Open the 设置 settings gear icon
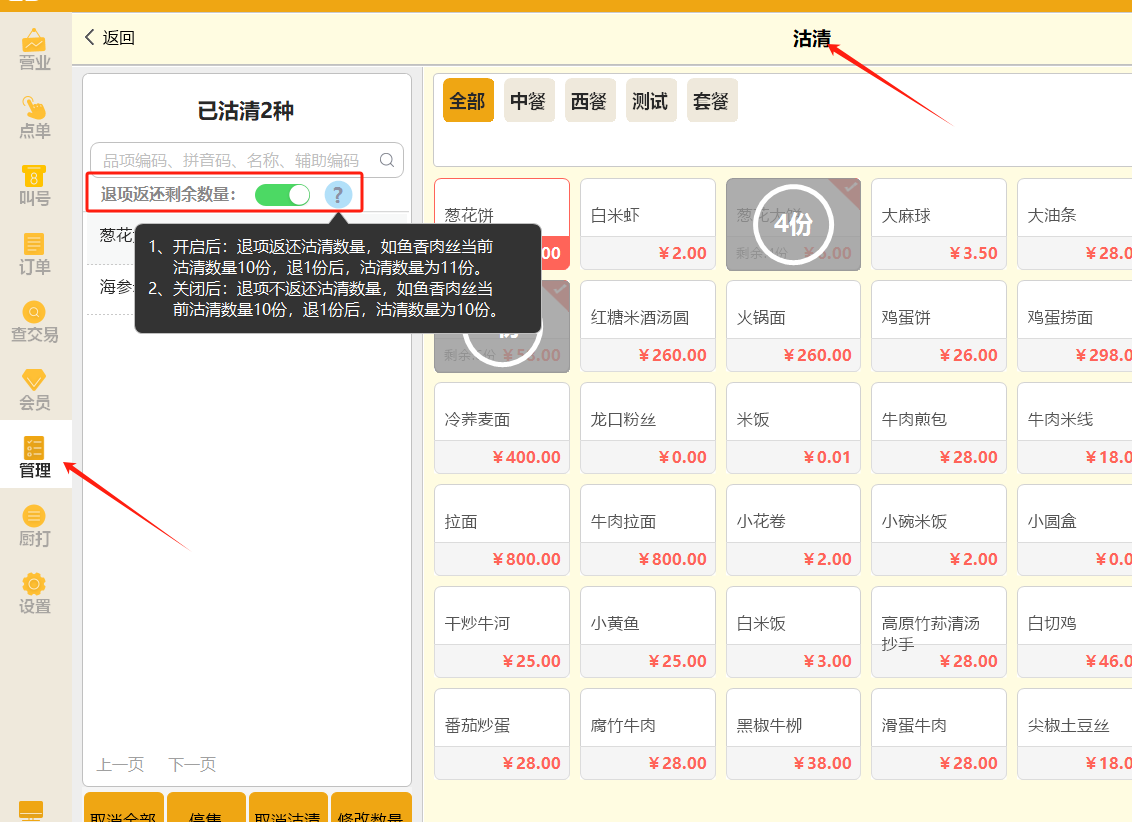 [35, 593]
